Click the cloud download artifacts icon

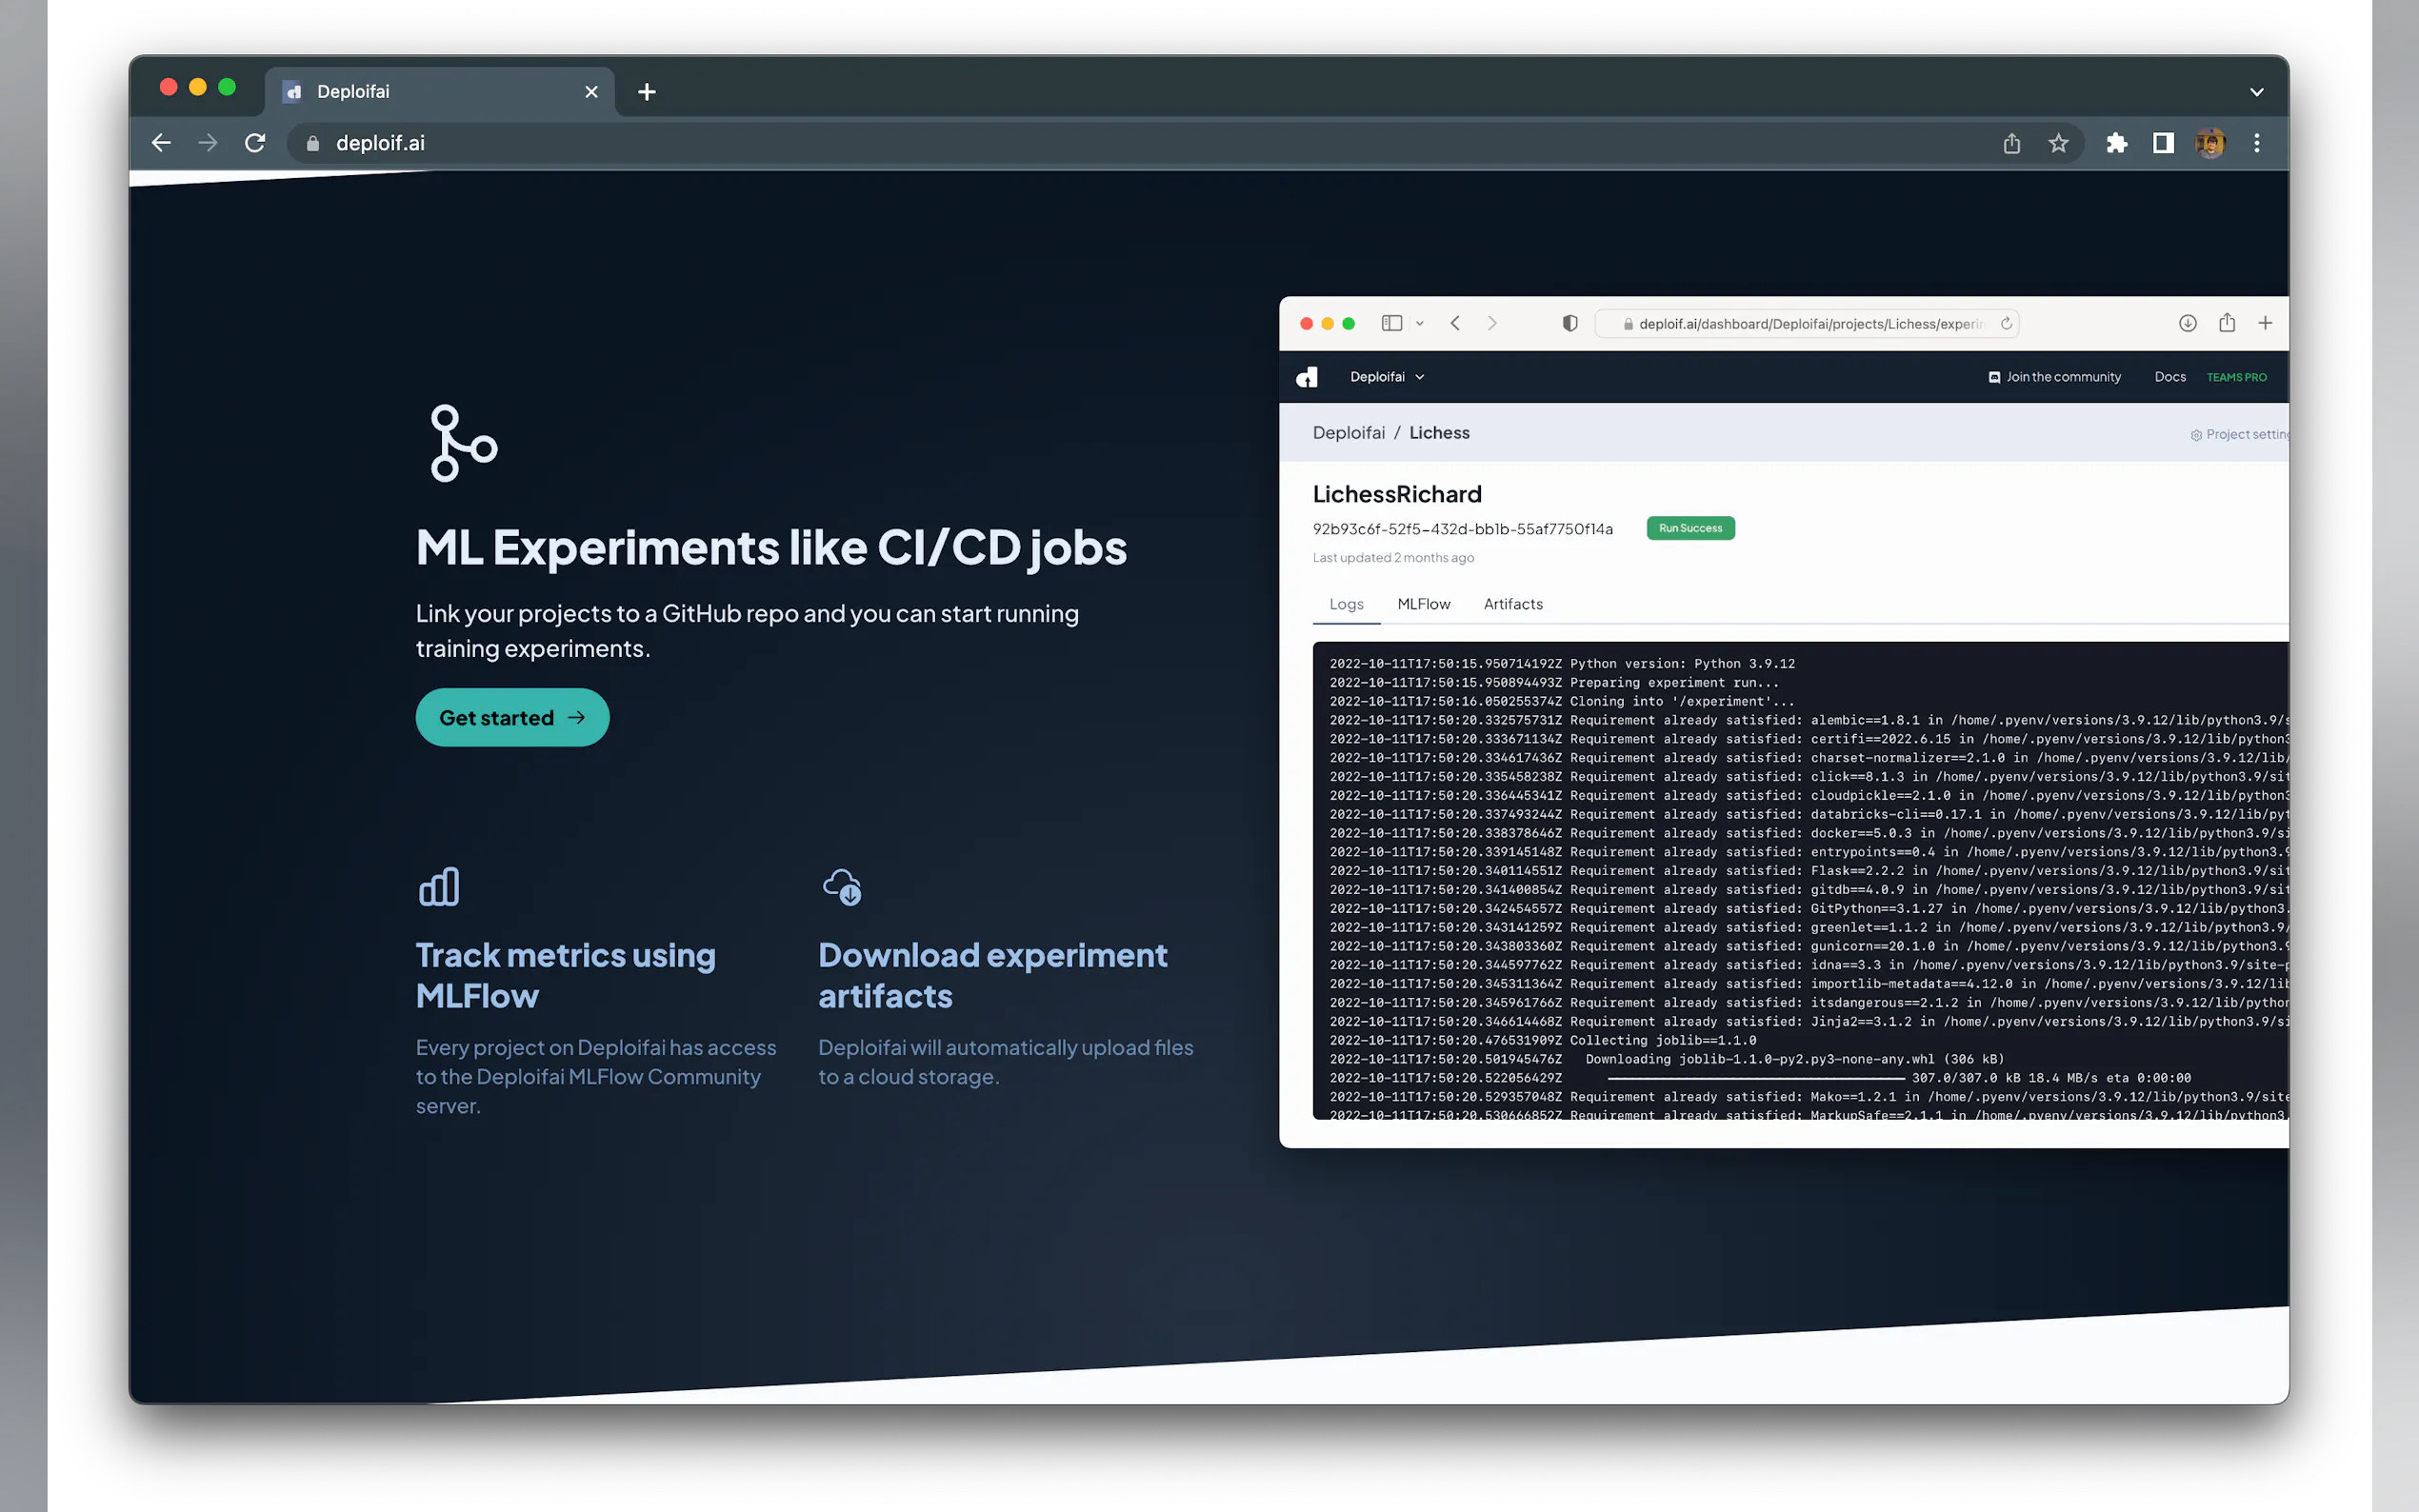coord(842,886)
